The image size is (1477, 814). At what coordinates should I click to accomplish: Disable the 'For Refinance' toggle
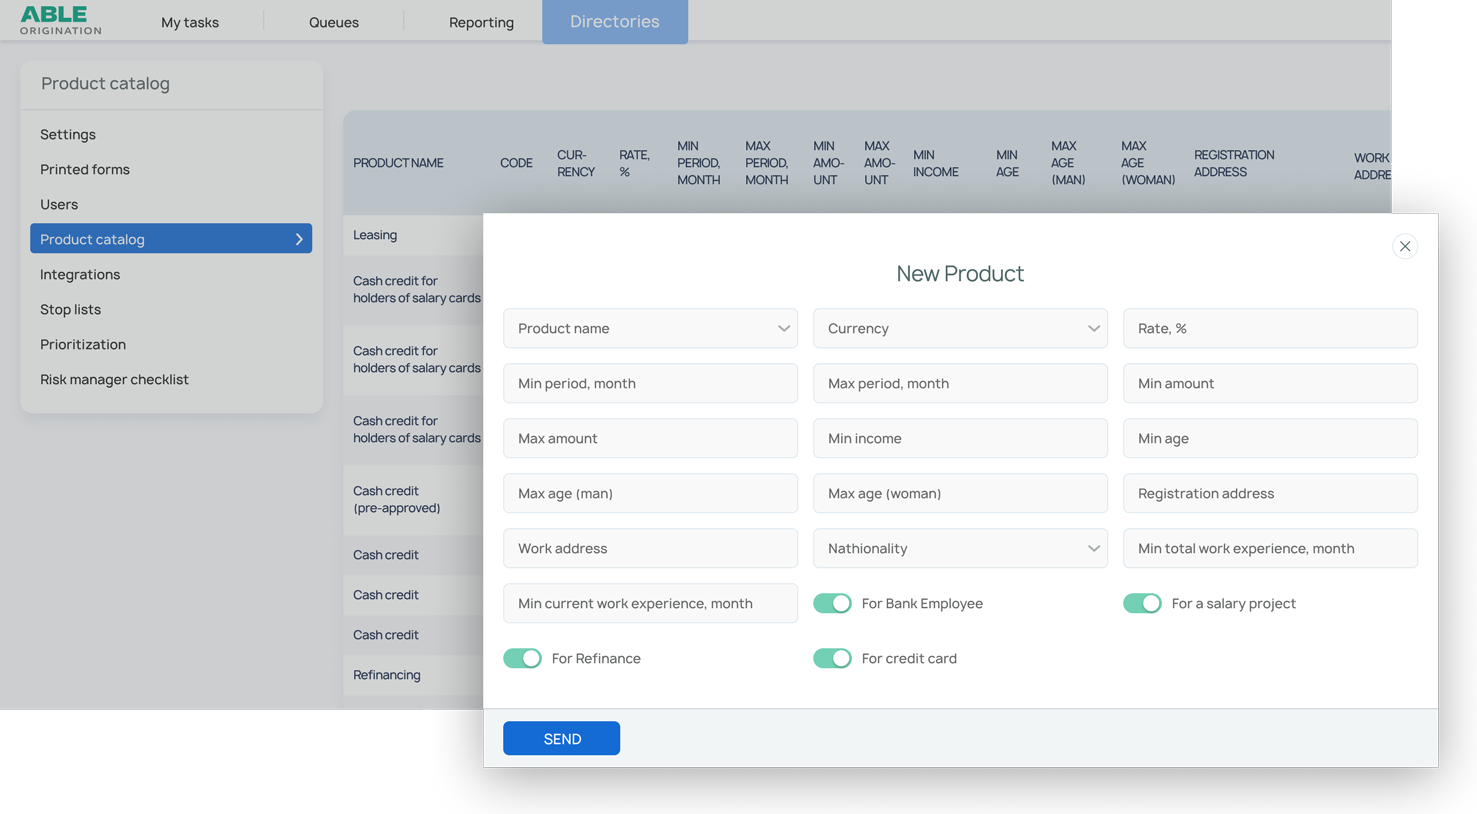[522, 658]
